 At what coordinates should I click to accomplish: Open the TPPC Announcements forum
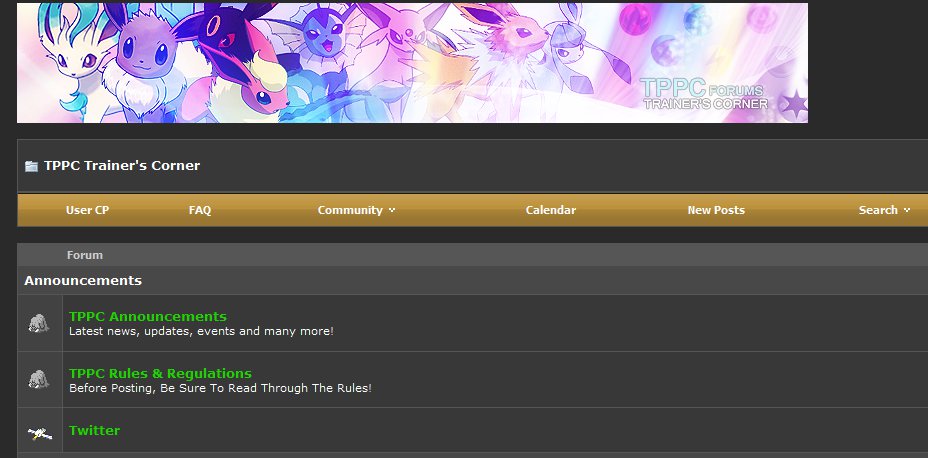coord(148,317)
